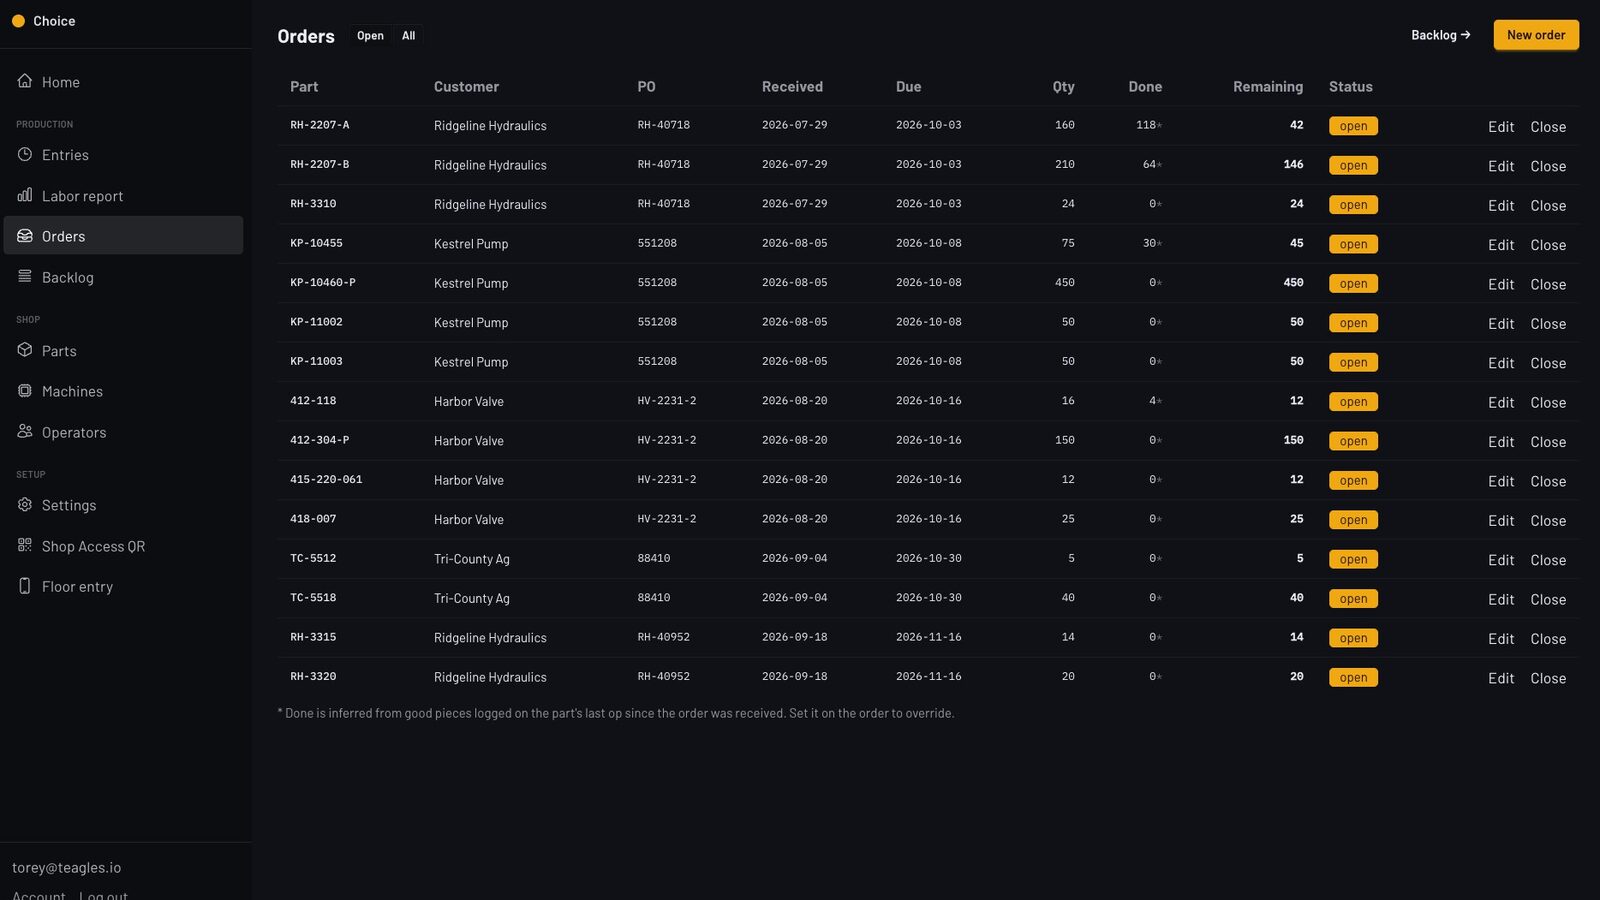The width and height of the screenshot is (1600, 900).
Task: Close the 412-118 order
Action: (x=1548, y=402)
